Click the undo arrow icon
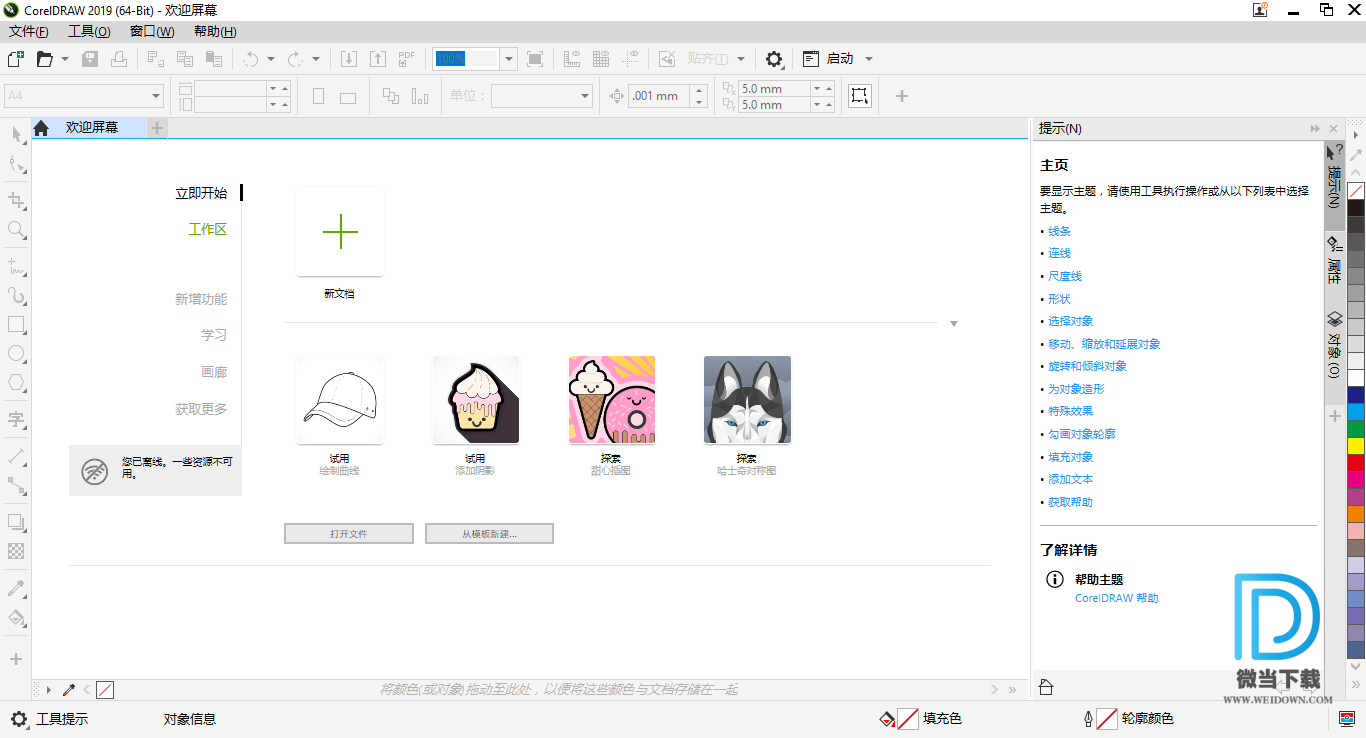1366x738 pixels. pos(251,59)
